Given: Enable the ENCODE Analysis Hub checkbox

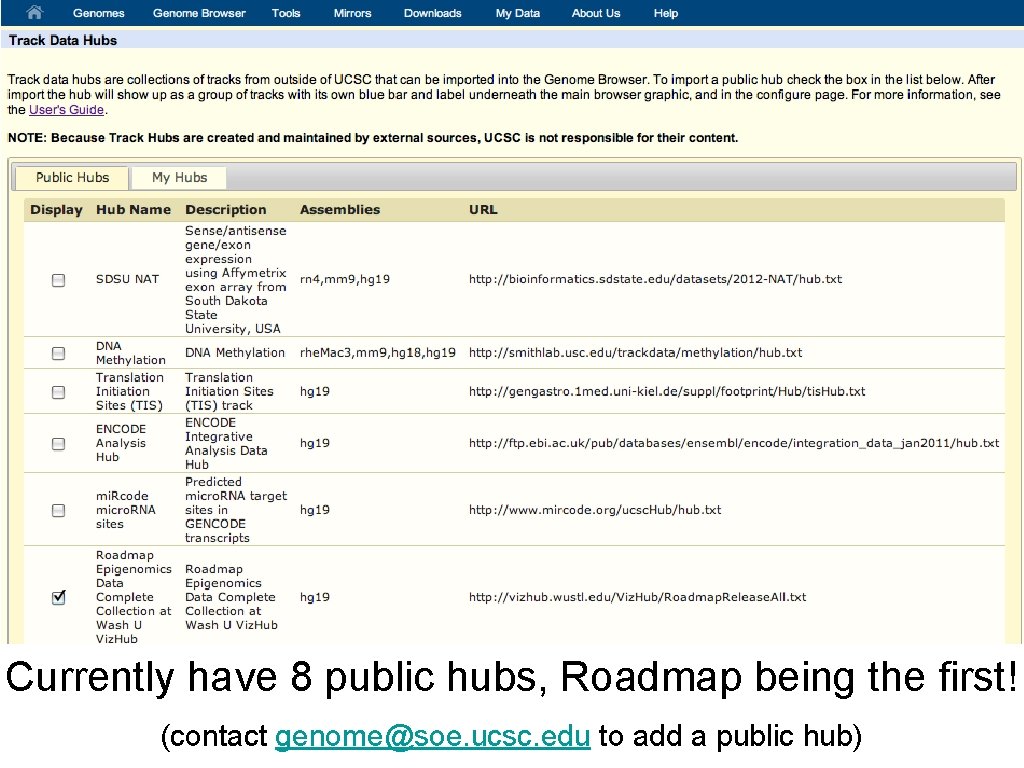Looking at the screenshot, I should click(58, 444).
